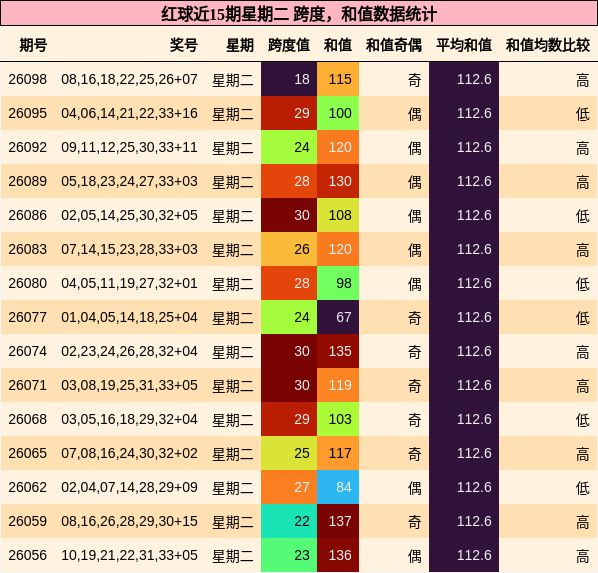Select issue number 26056
The height and width of the screenshot is (573, 598).
(27, 555)
